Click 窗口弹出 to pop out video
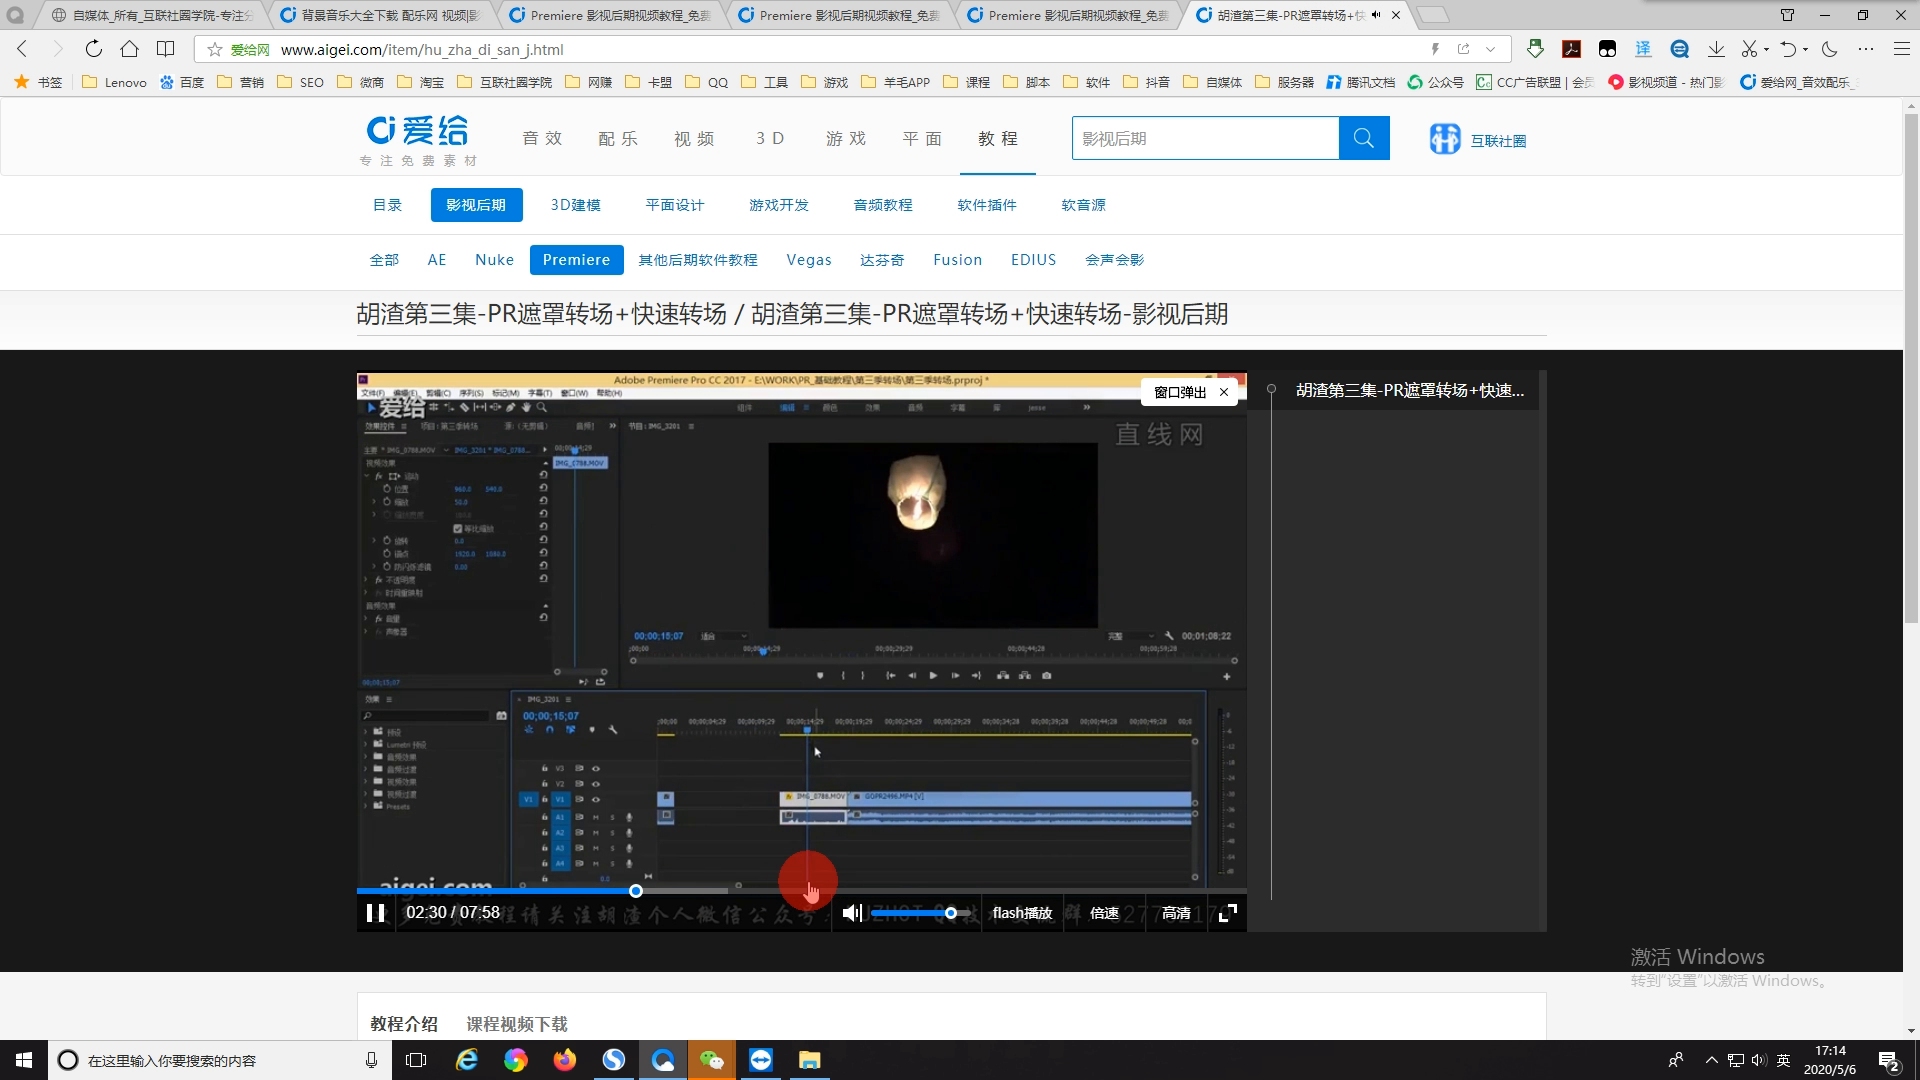 (1180, 392)
